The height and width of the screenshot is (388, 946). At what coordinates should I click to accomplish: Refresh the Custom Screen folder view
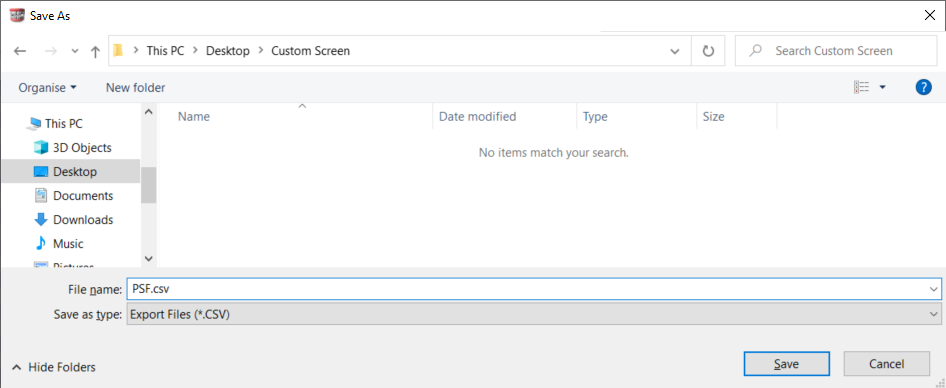click(708, 51)
